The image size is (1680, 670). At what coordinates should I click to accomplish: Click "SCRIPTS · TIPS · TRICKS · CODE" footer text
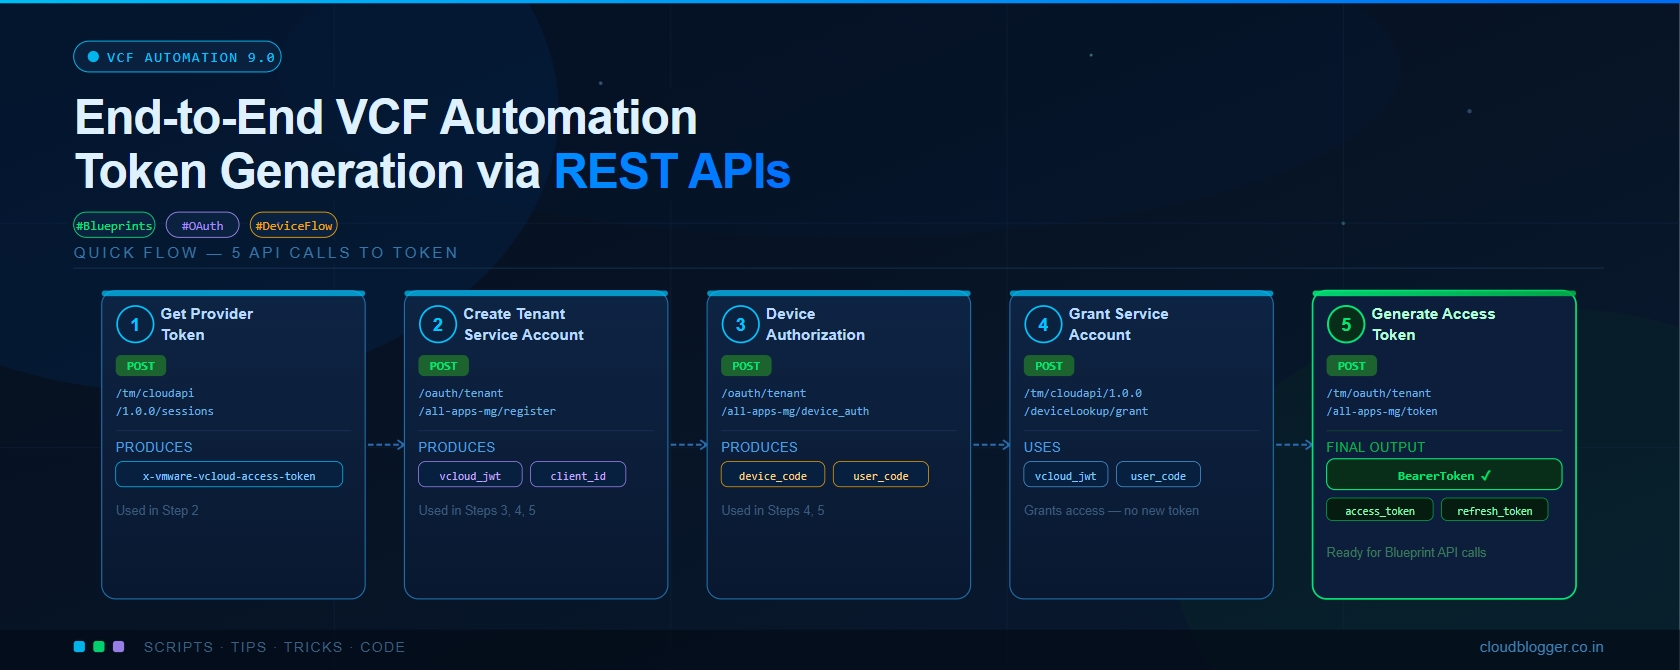coord(275,647)
